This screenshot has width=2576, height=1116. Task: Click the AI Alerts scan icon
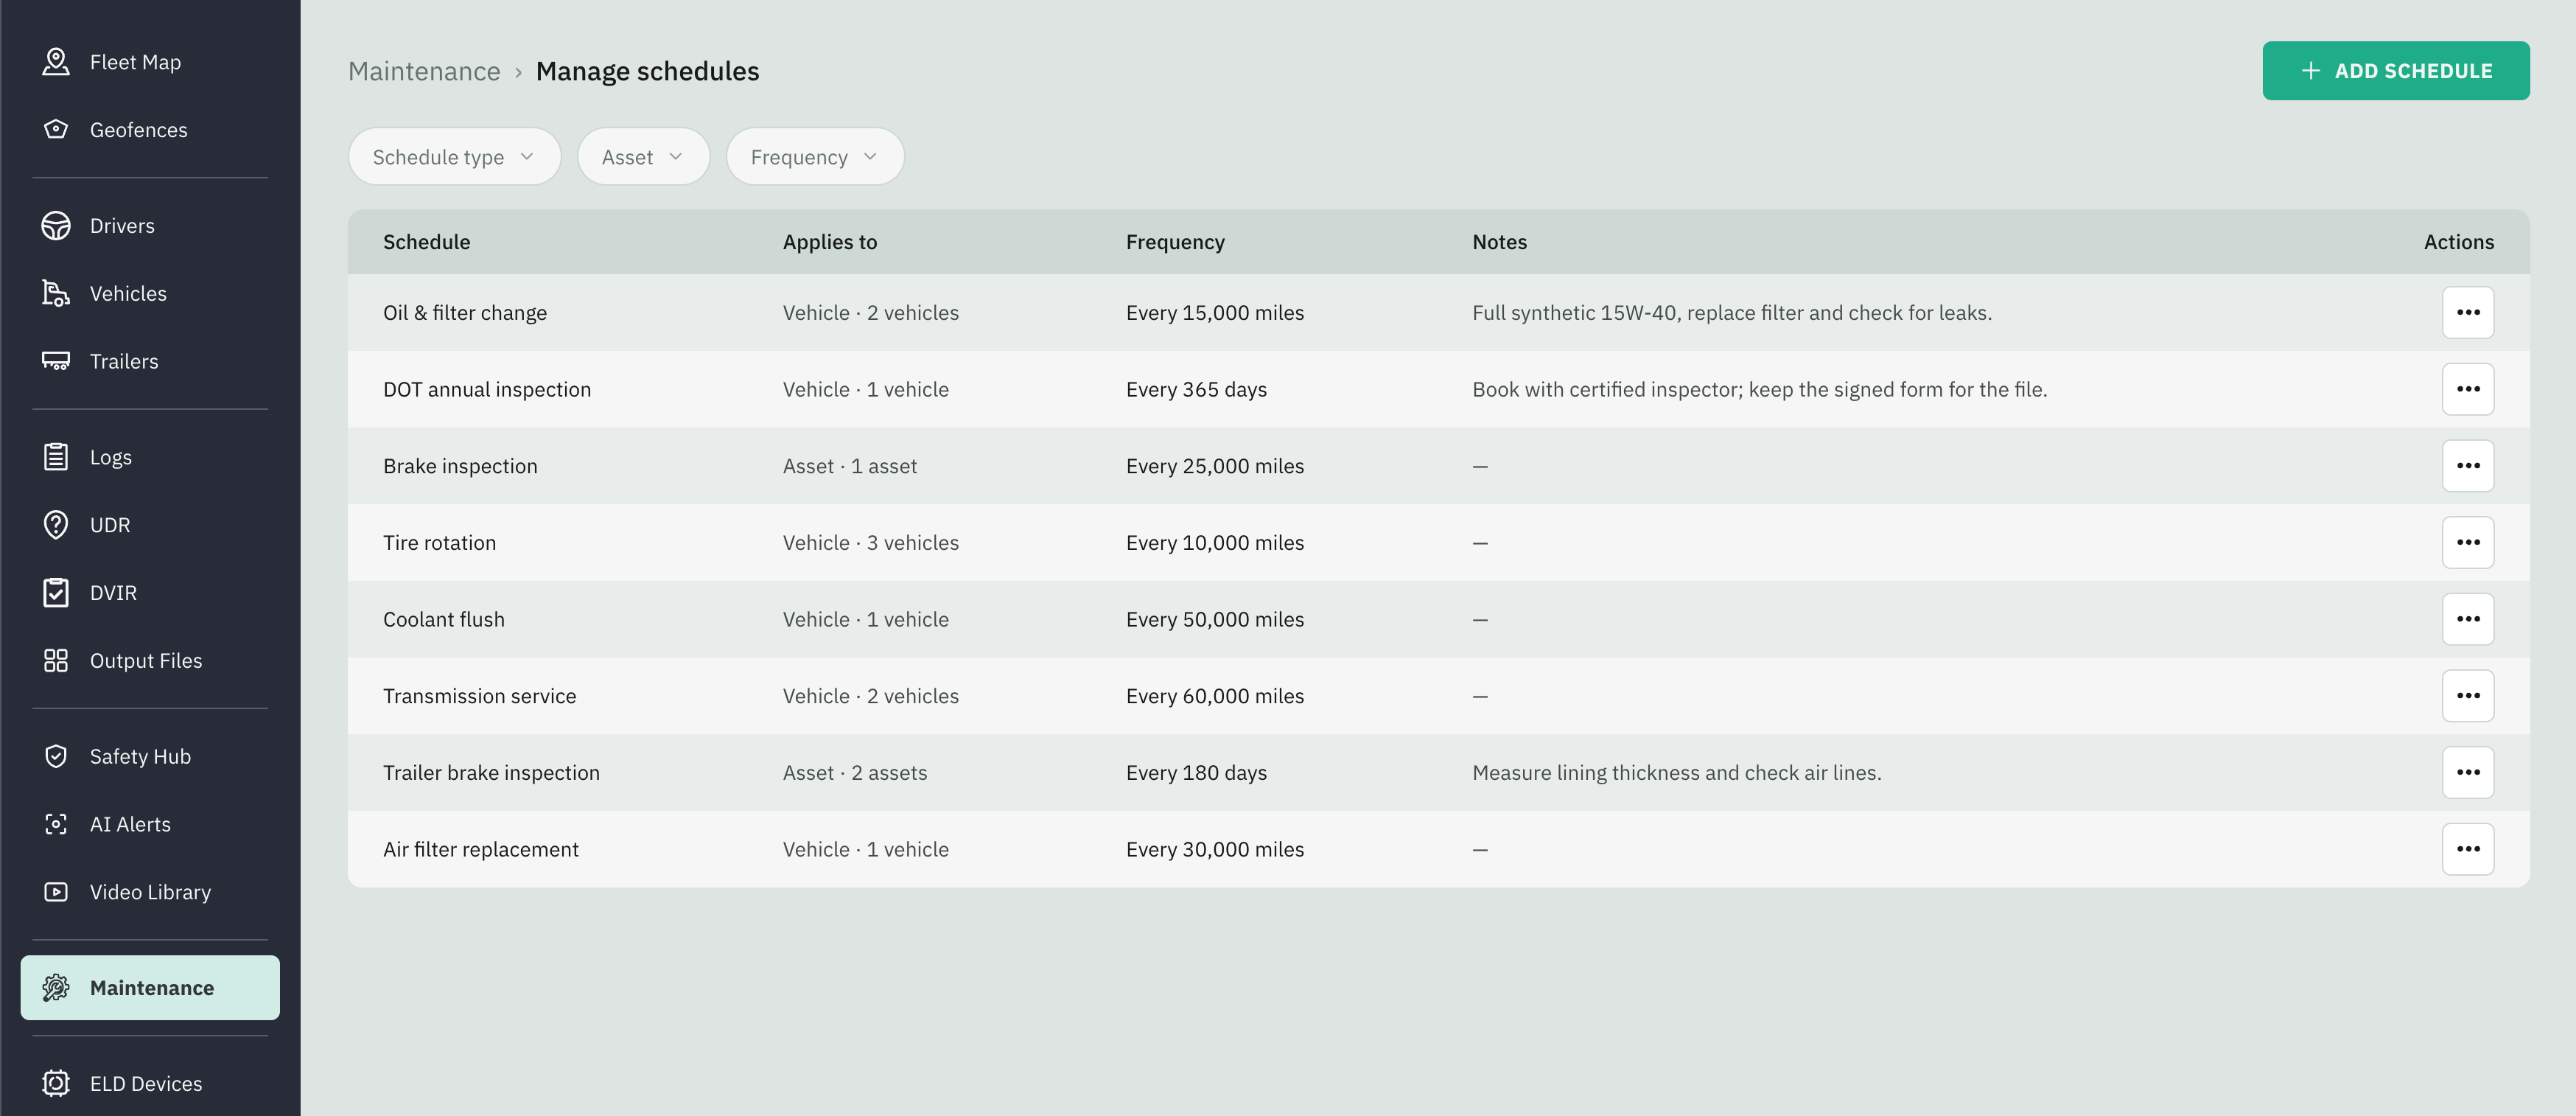click(56, 824)
